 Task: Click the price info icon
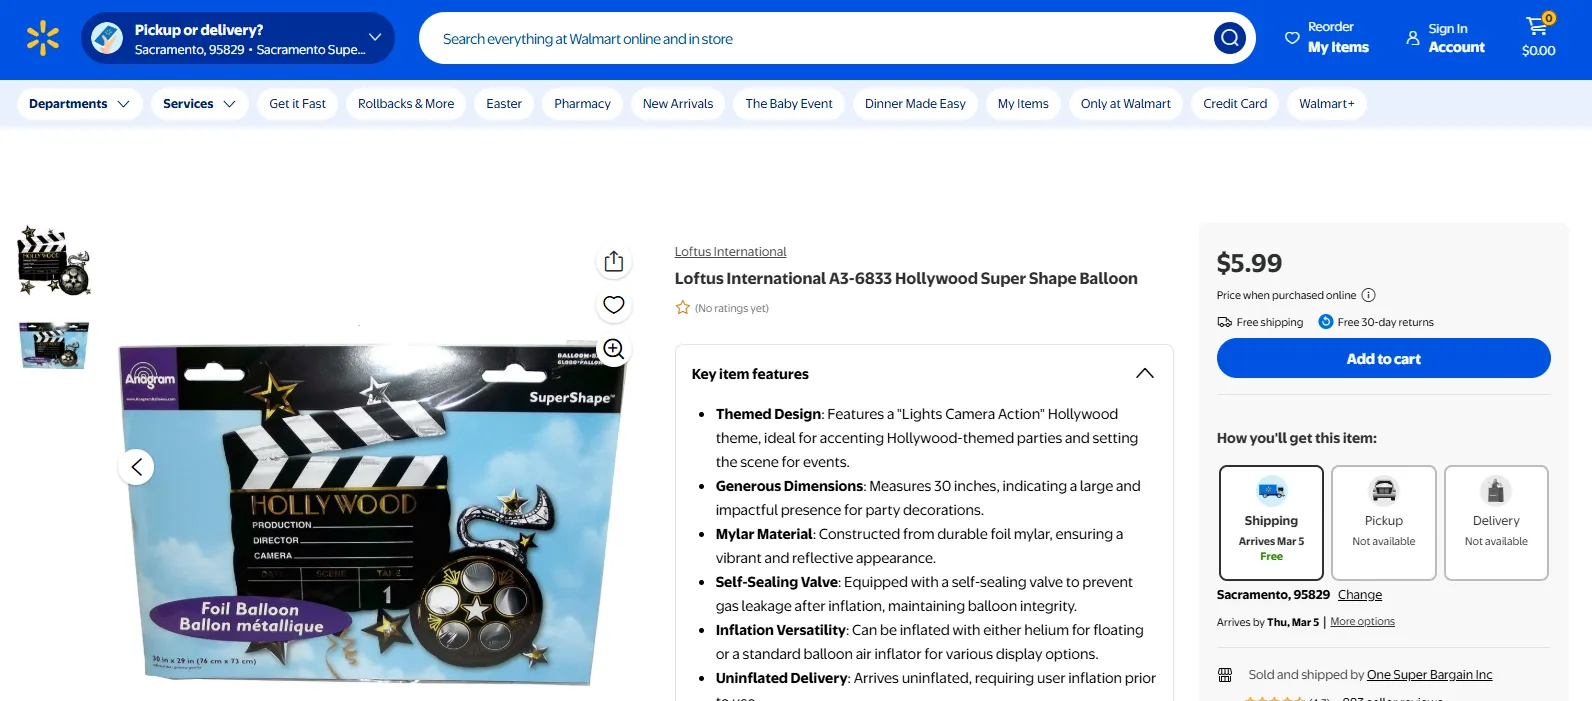[1369, 295]
